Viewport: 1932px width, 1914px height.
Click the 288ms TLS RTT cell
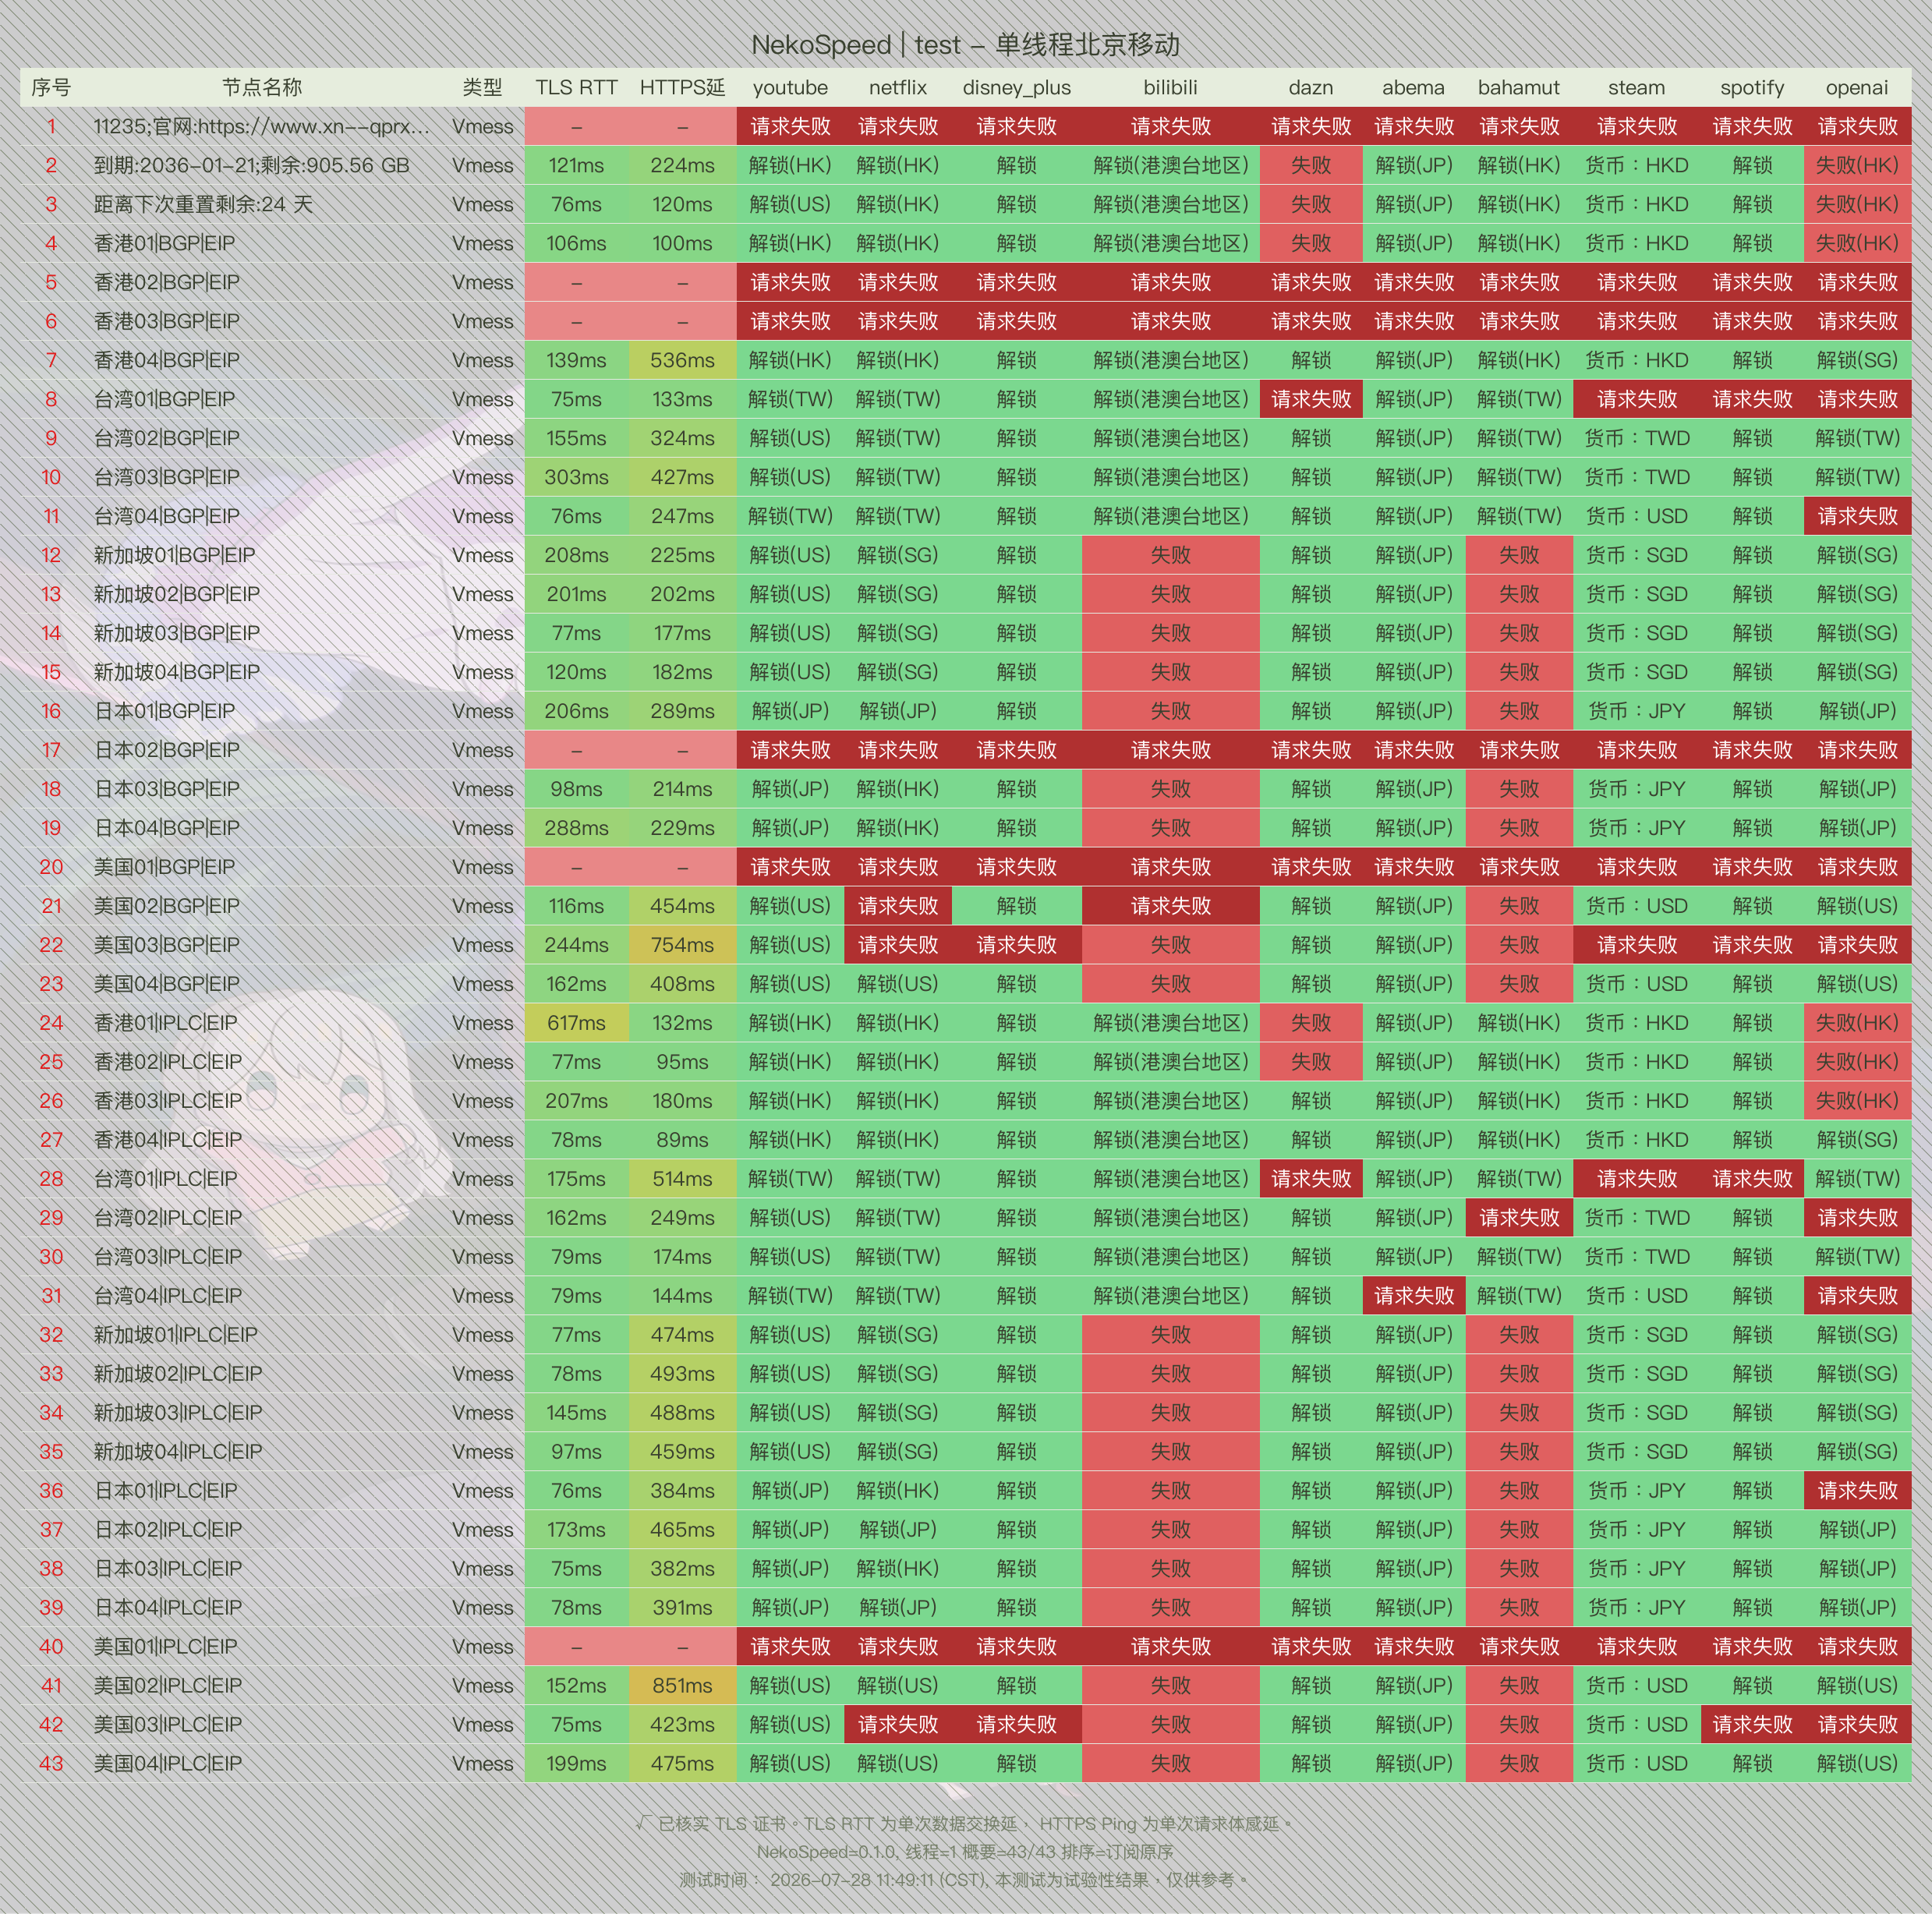click(x=577, y=828)
